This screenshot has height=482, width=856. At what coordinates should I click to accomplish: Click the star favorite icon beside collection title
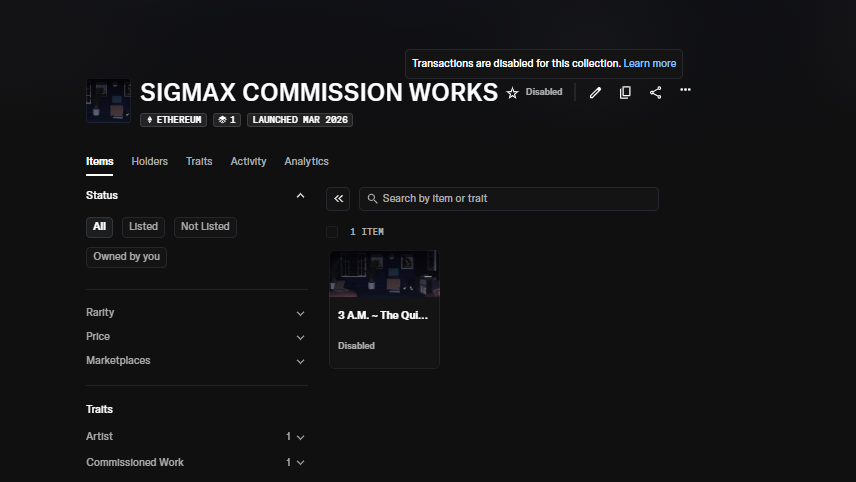(x=512, y=93)
